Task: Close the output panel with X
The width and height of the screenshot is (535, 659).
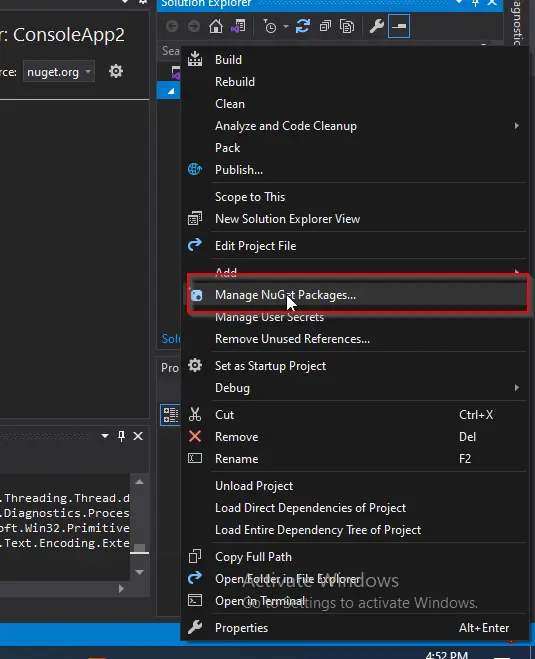Action: click(138, 436)
